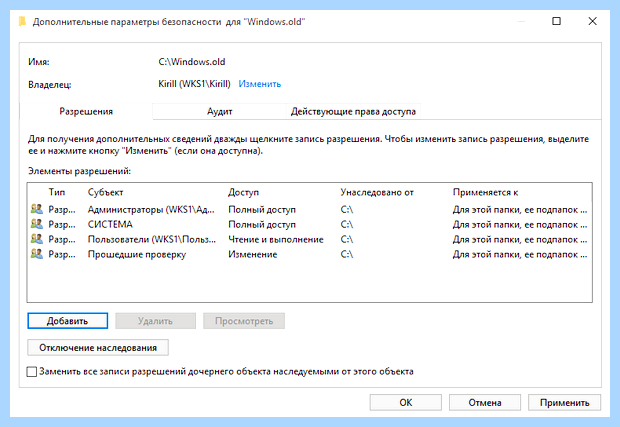Sort by Унаследовано от column header
The image size is (620, 427).
pyautogui.click(x=377, y=192)
